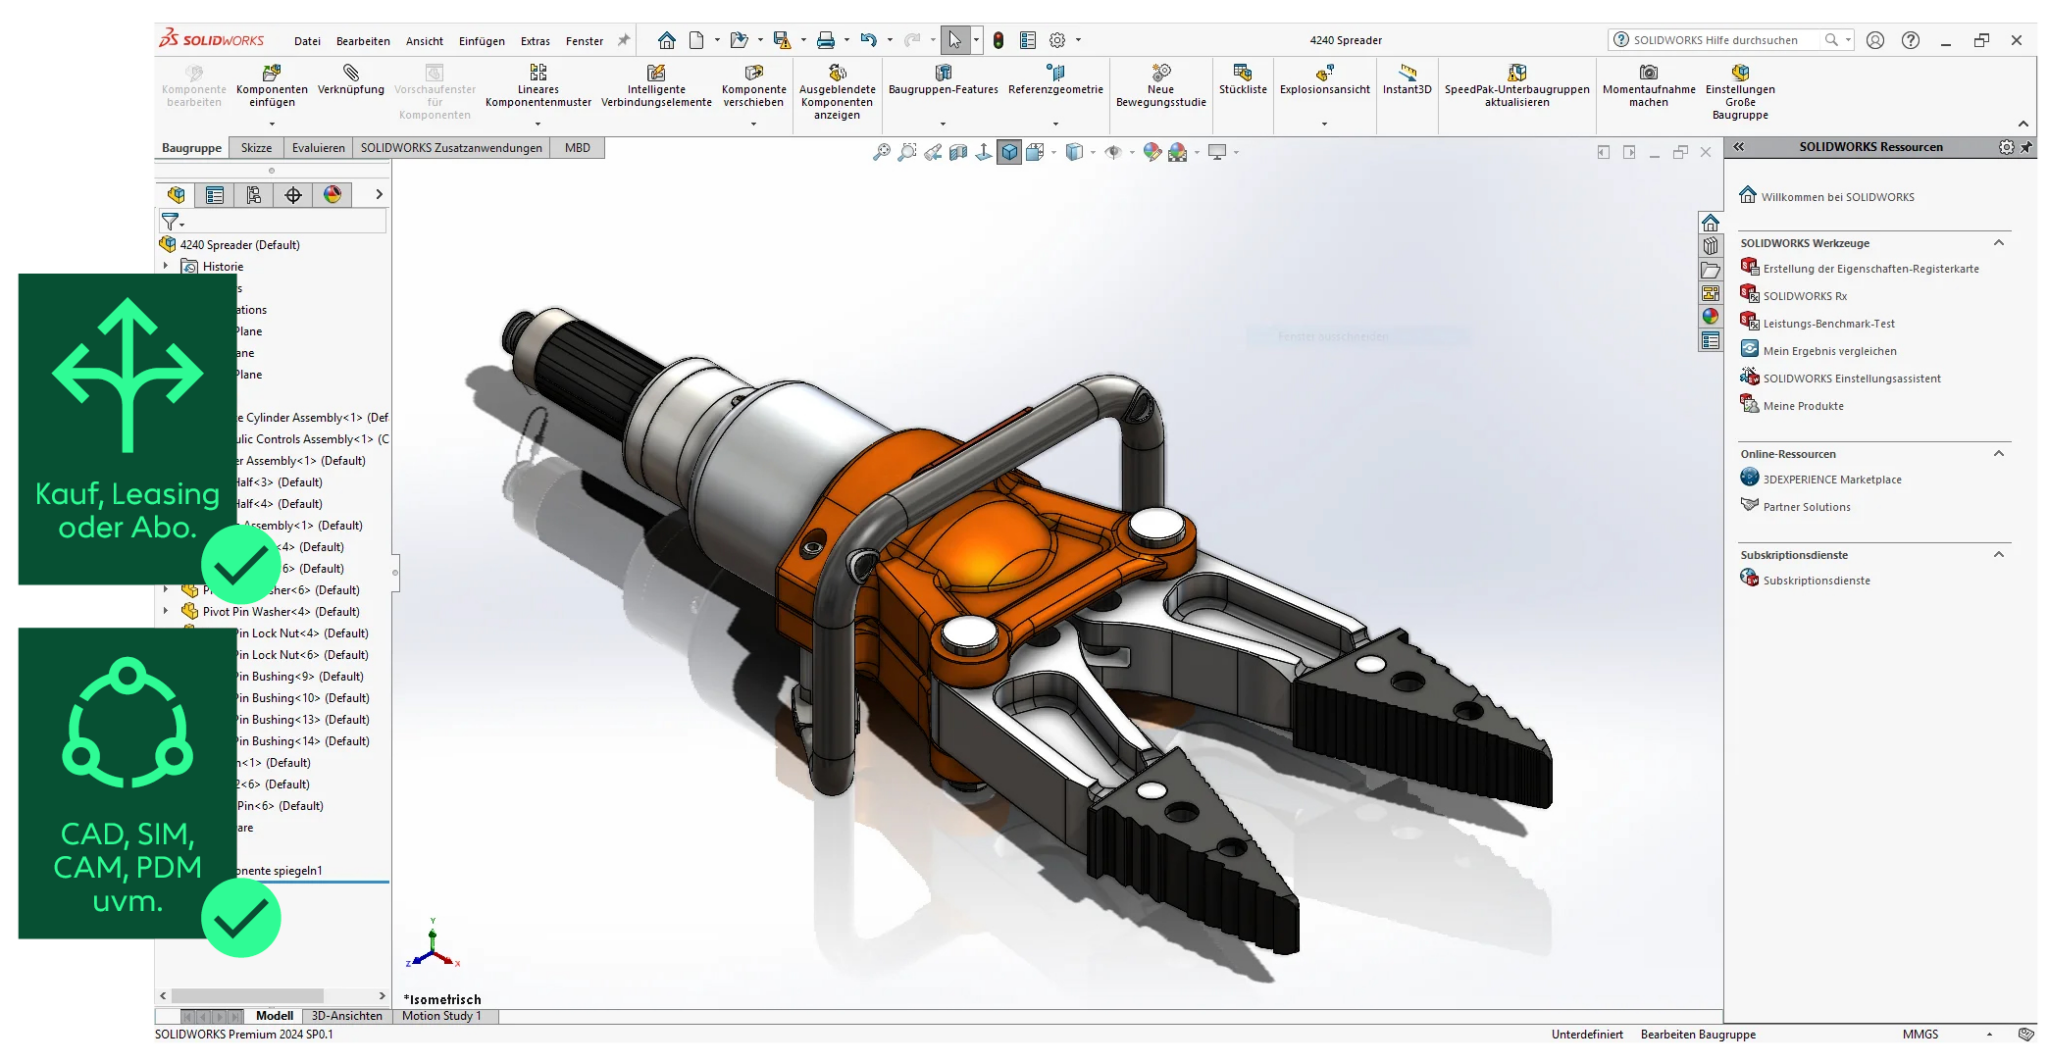
Task: Open dropdown arrow under Baugruppen-Features
Action: tap(943, 124)
